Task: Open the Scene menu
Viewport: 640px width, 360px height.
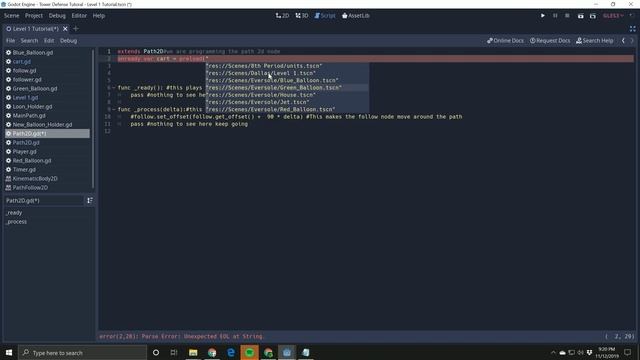Action: pos(11,16)
